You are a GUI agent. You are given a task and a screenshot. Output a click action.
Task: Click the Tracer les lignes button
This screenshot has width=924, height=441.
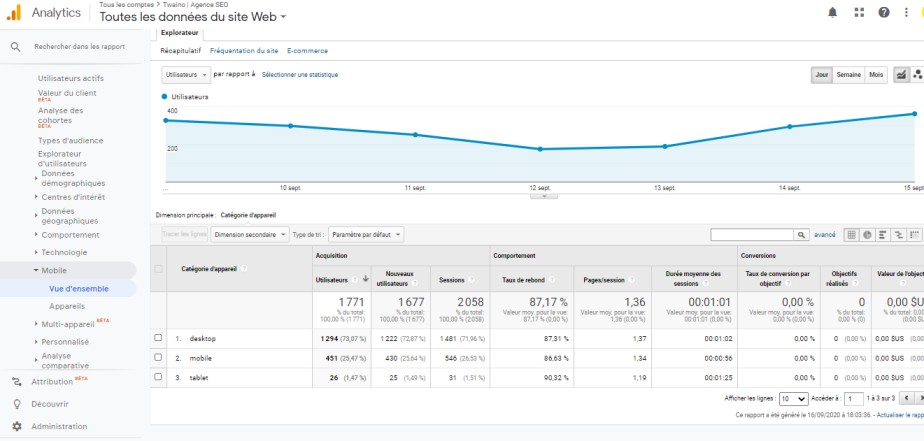tap(185, 235)
